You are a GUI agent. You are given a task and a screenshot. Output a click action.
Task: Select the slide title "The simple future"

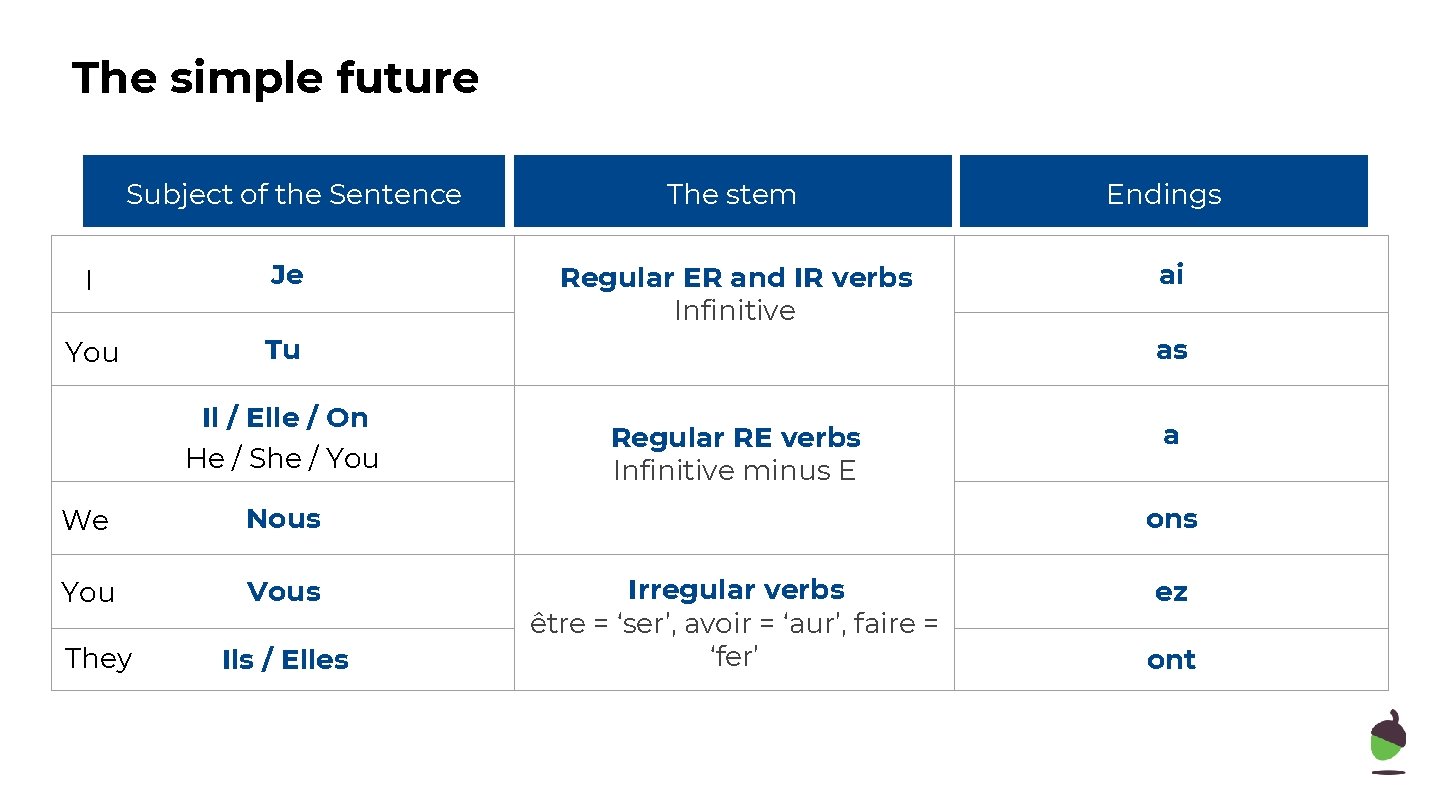pyautogui.click(x=275, y=78)
